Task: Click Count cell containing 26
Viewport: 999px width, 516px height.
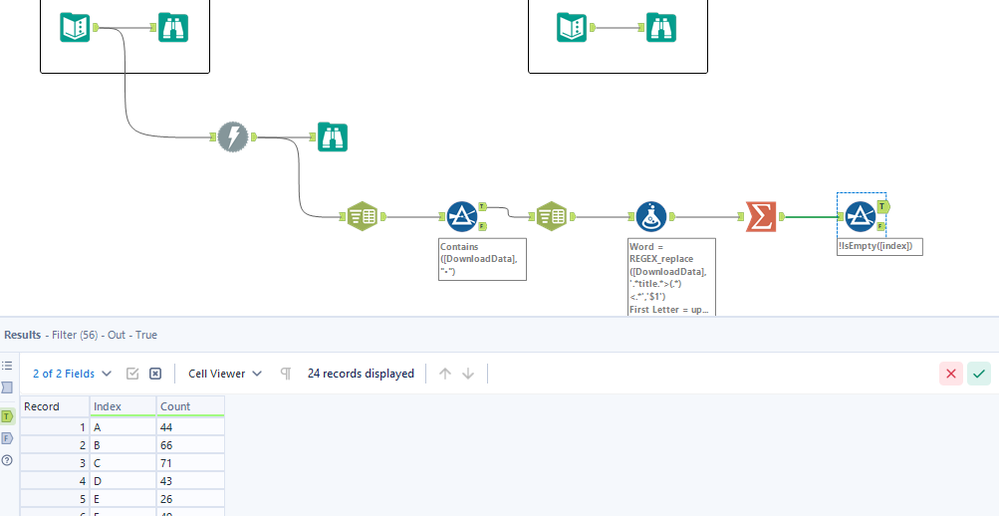Action: pyautogui.click(x=190, y=498)
